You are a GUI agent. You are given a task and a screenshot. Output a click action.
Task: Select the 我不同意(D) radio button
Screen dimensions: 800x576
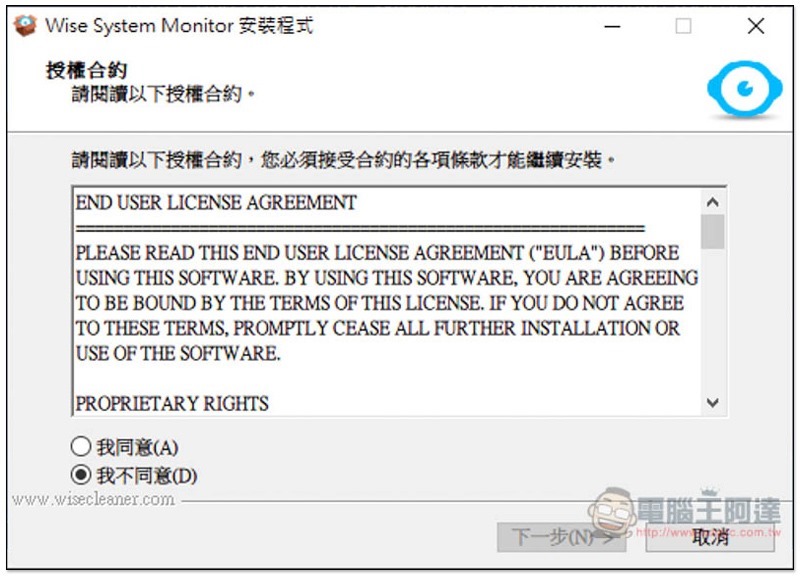tap(81, 474)
